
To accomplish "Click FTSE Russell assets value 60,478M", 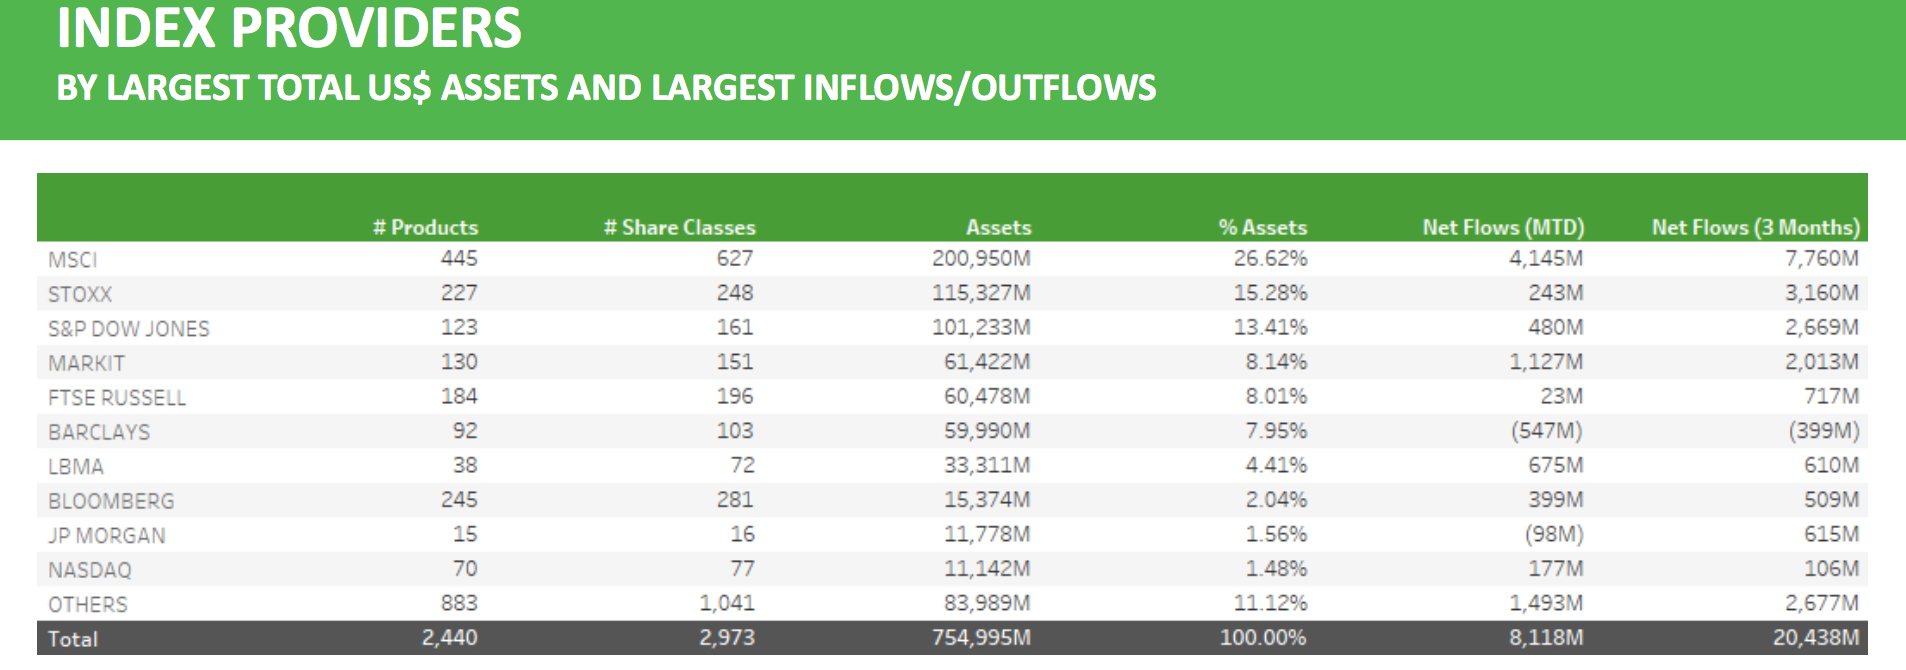I will tap(987, 396).
